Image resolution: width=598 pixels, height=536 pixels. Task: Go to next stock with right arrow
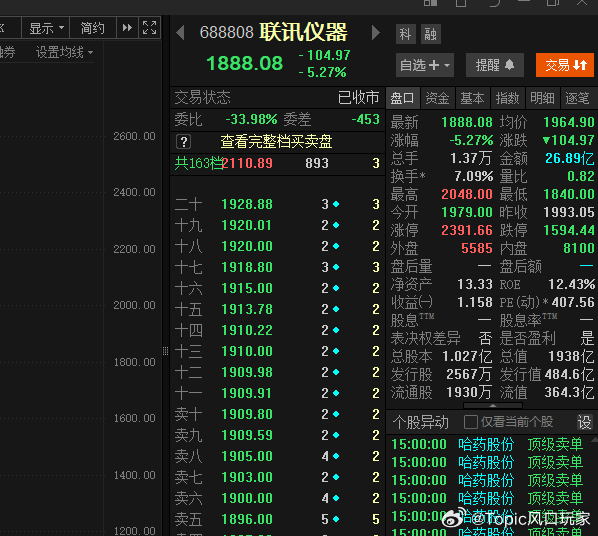376,33
